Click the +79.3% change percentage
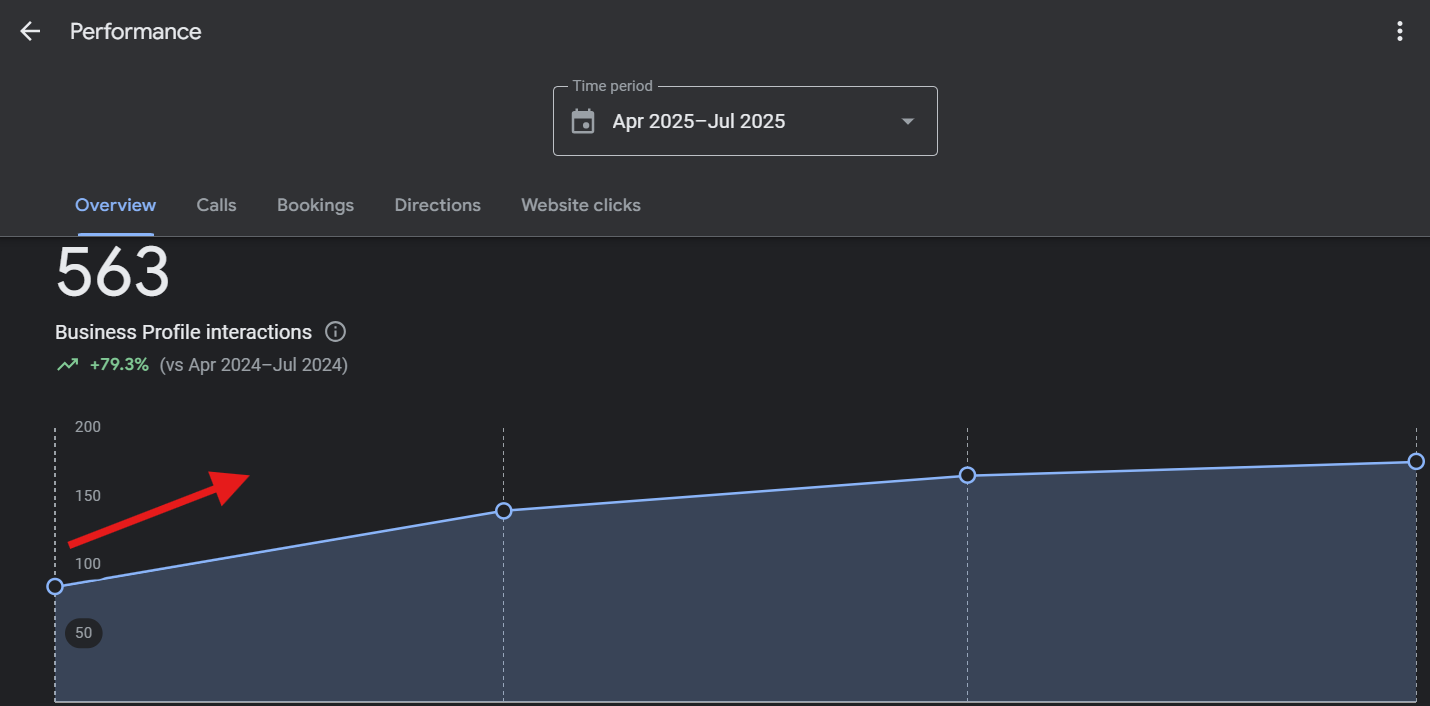Image resolution: width=1430 pixels, height=706 pixels. 119,365
